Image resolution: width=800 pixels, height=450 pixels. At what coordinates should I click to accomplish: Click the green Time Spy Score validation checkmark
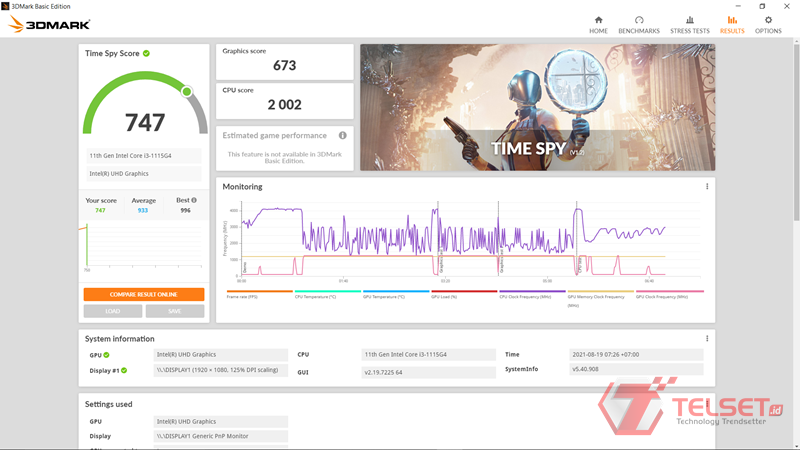click(146, 53)
